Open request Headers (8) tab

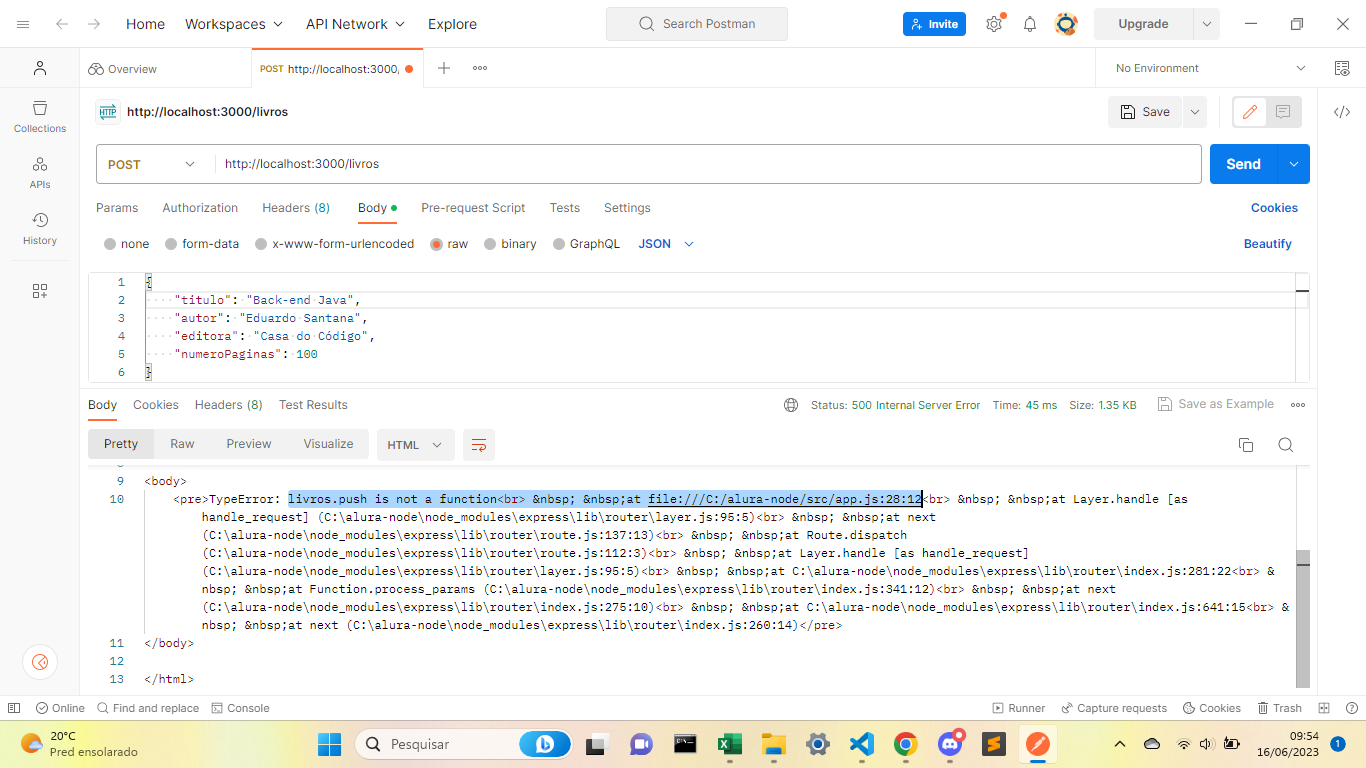(296, 208)
